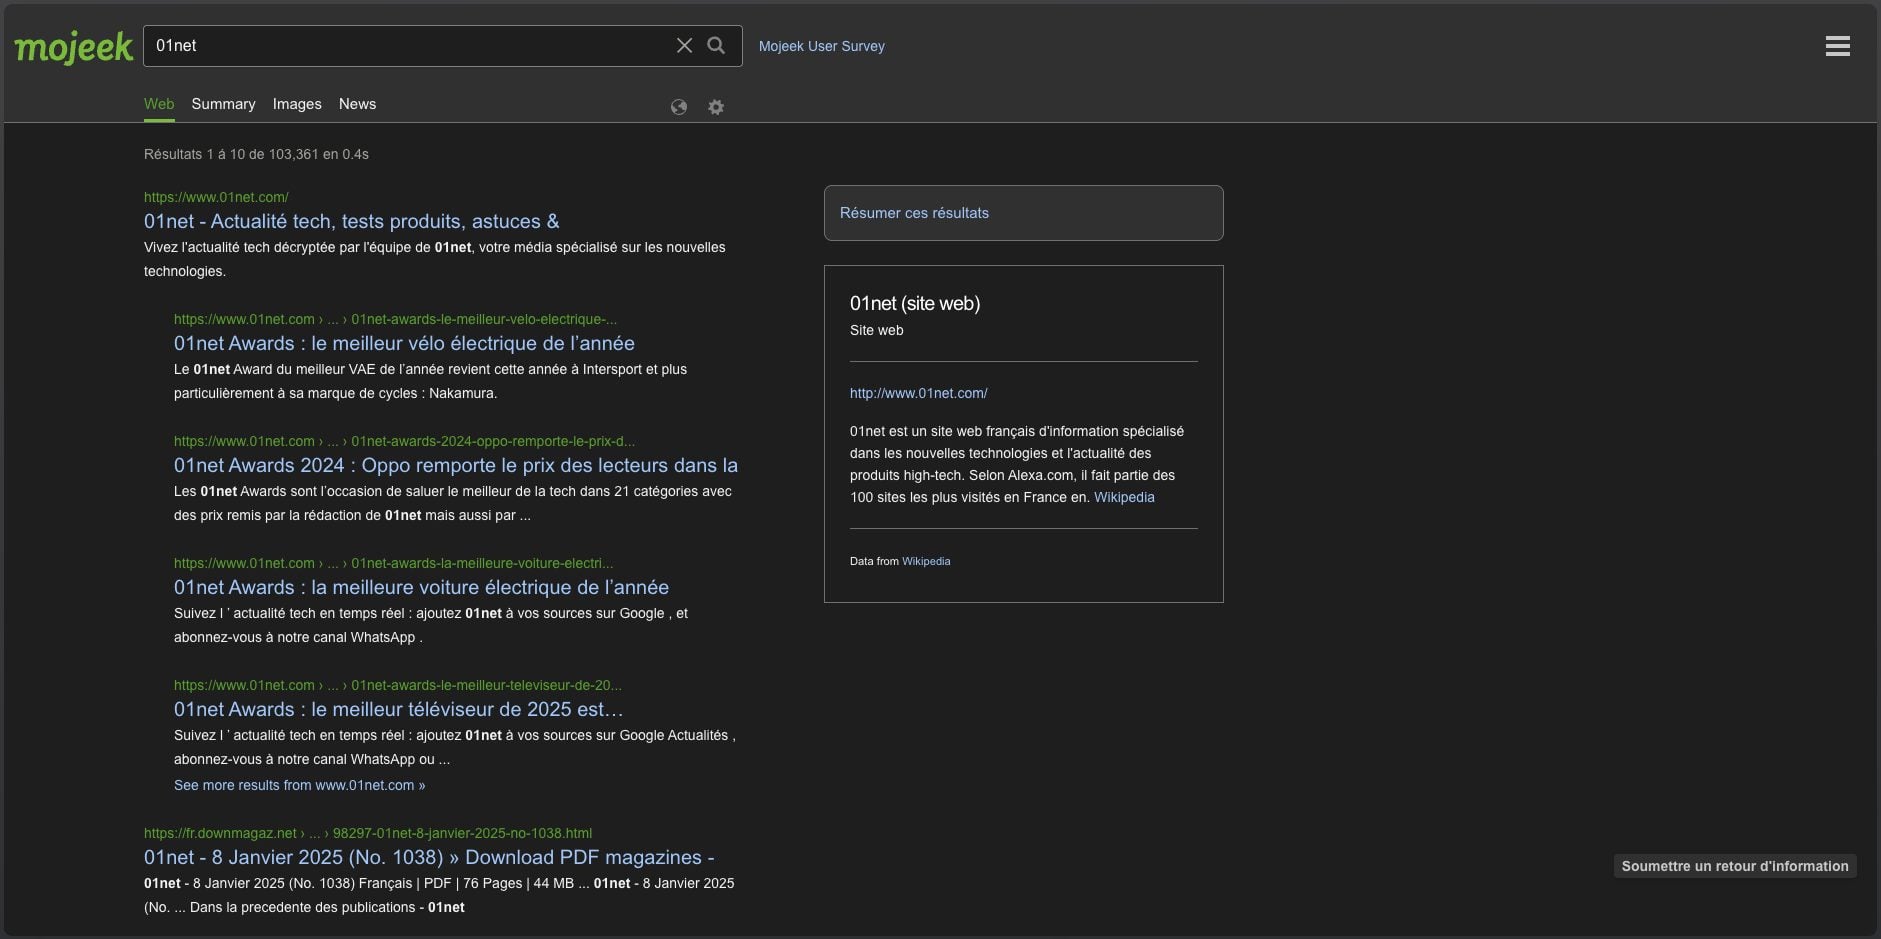Viewport: 1881px width, 939px height.
Task: Open the 01net 8 Janvier 2025 PDF magazine result
Action: coord(429,857)
